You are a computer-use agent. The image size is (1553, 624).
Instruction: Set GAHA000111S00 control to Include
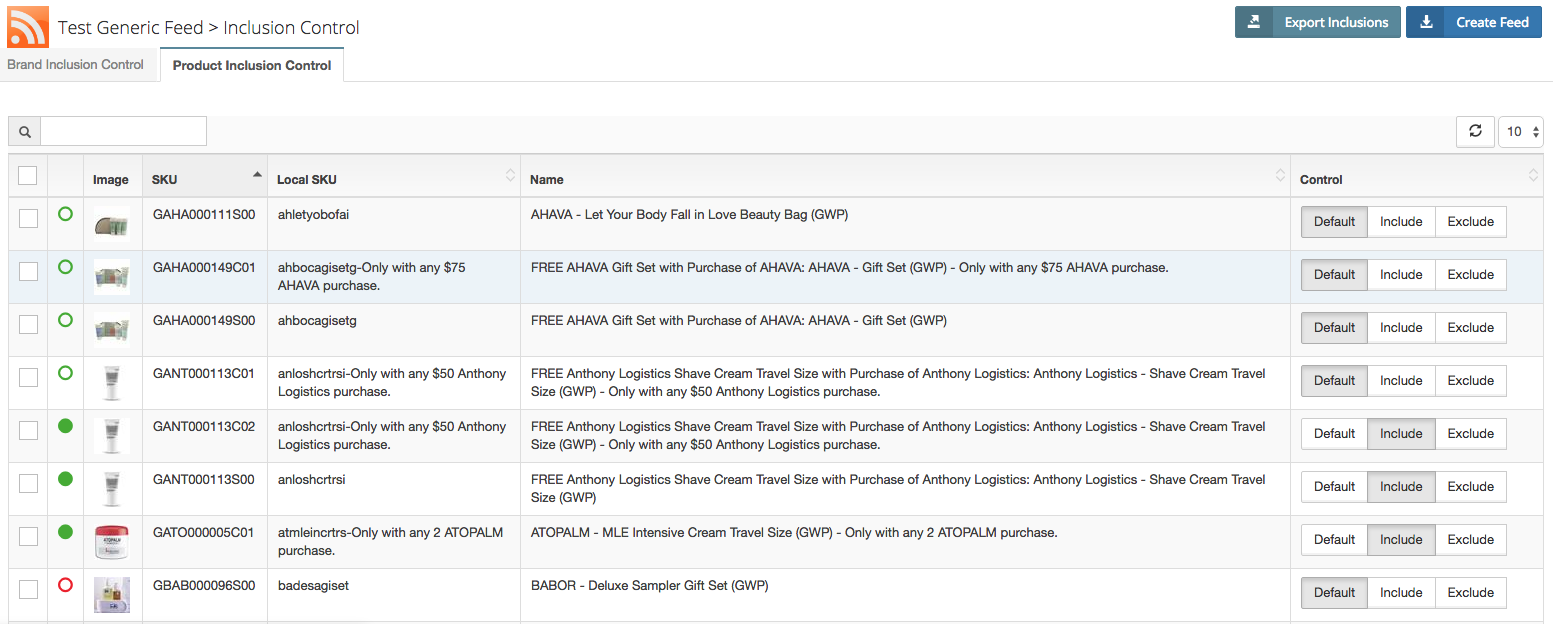click(1401, 222)
